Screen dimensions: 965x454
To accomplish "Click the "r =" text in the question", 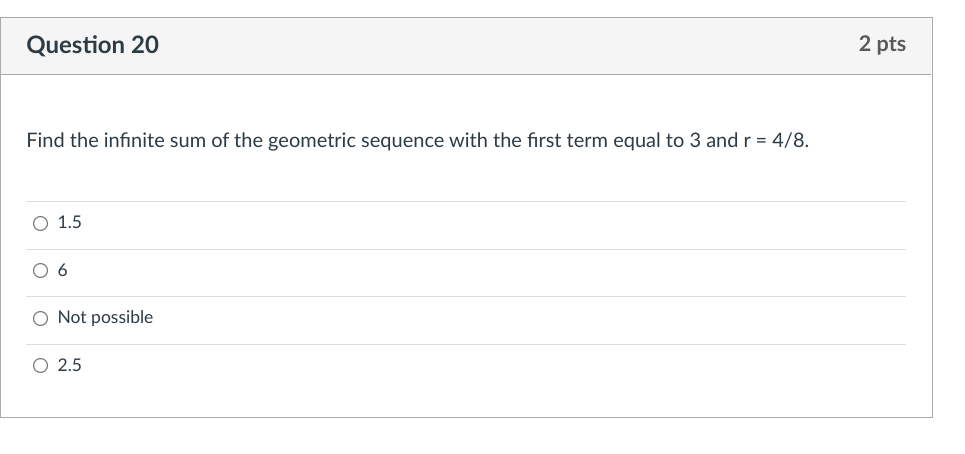I will 751,140.
